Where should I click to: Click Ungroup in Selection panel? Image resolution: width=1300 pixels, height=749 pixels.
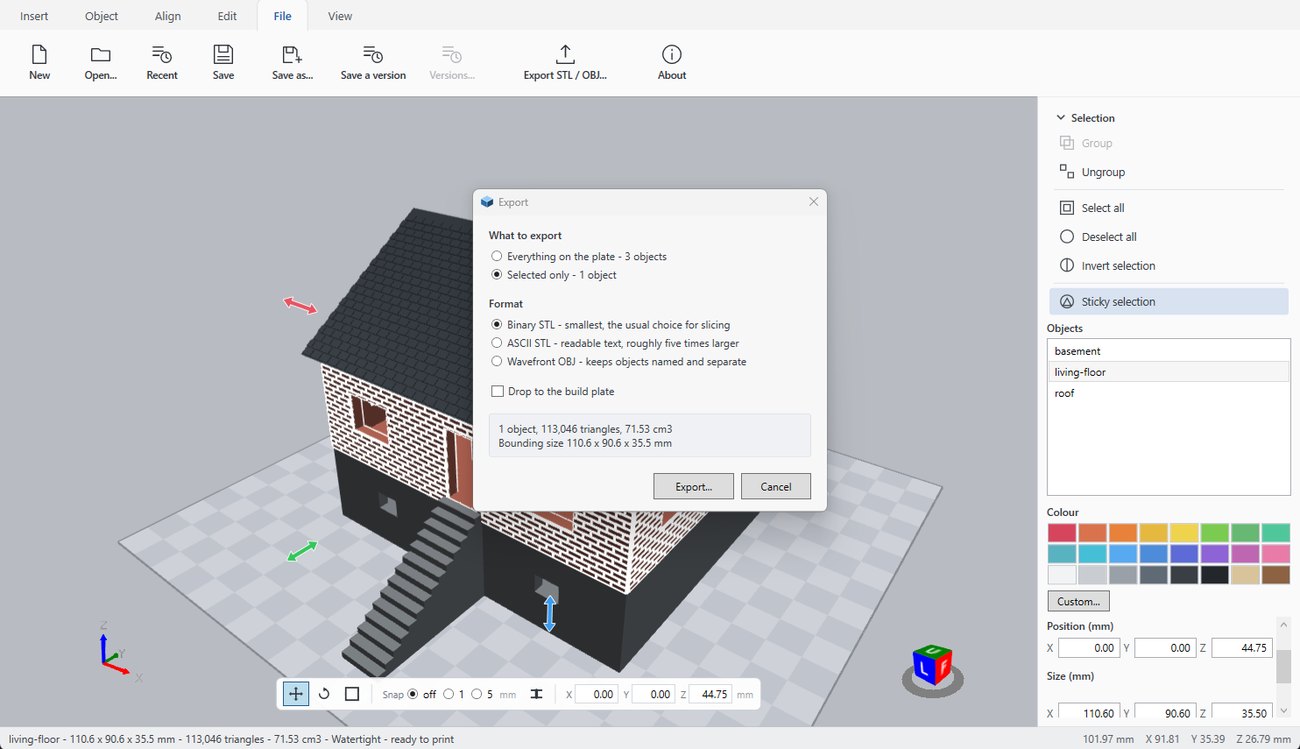pyautogui.click(x=1103, y=172)
